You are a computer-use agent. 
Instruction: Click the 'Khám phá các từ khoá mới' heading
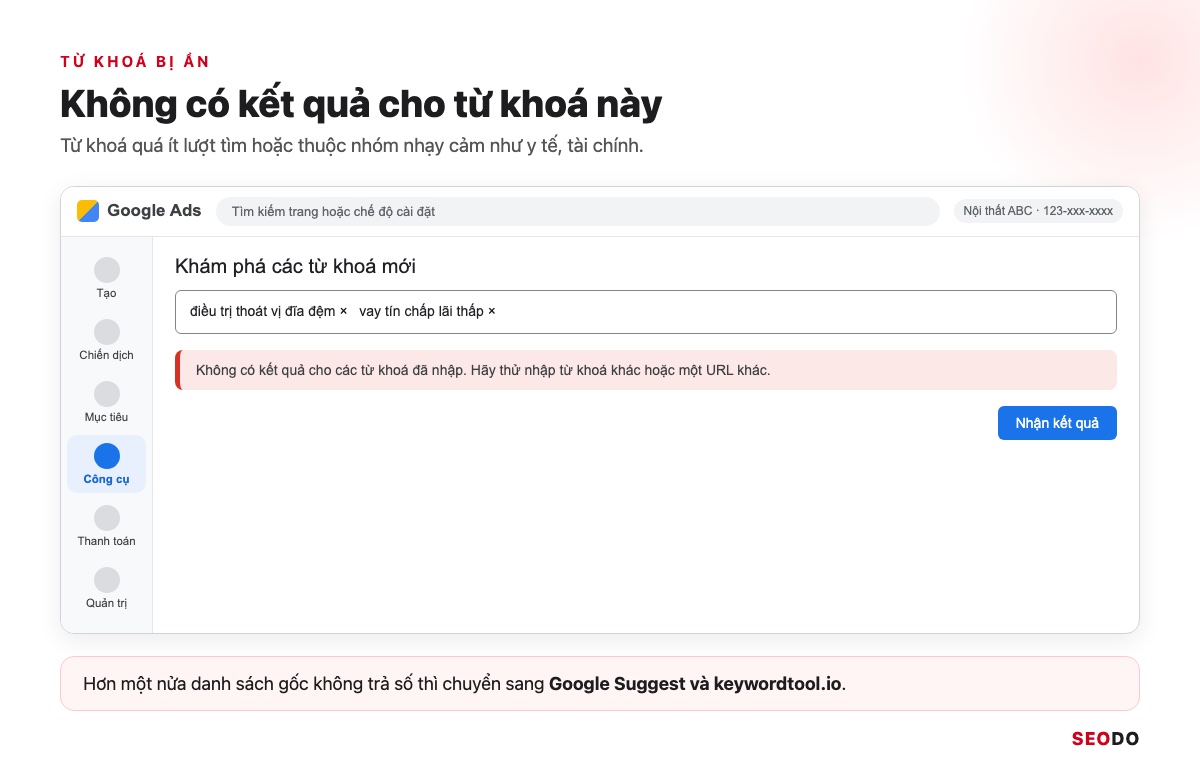[295, 266]
